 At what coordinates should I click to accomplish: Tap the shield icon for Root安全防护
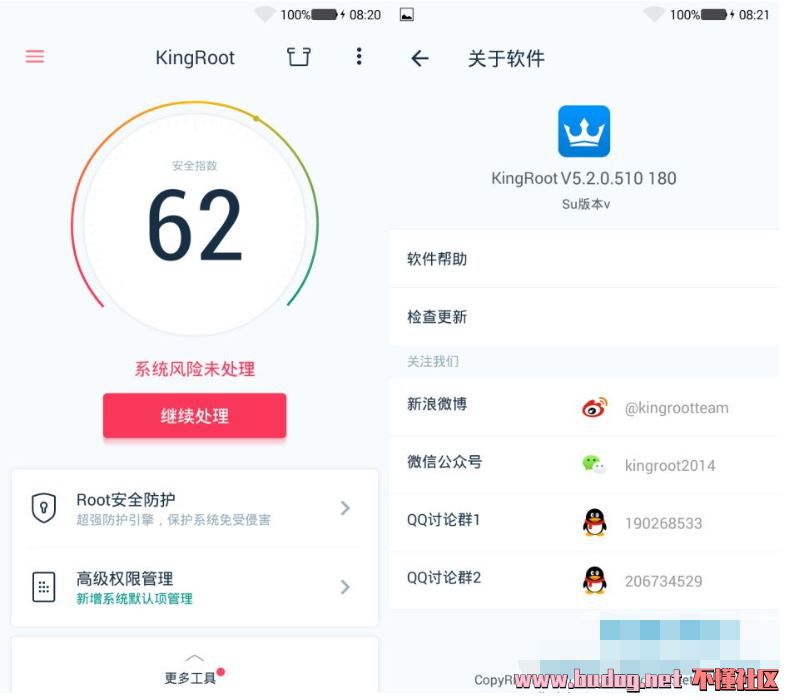(x=44, y=508)
